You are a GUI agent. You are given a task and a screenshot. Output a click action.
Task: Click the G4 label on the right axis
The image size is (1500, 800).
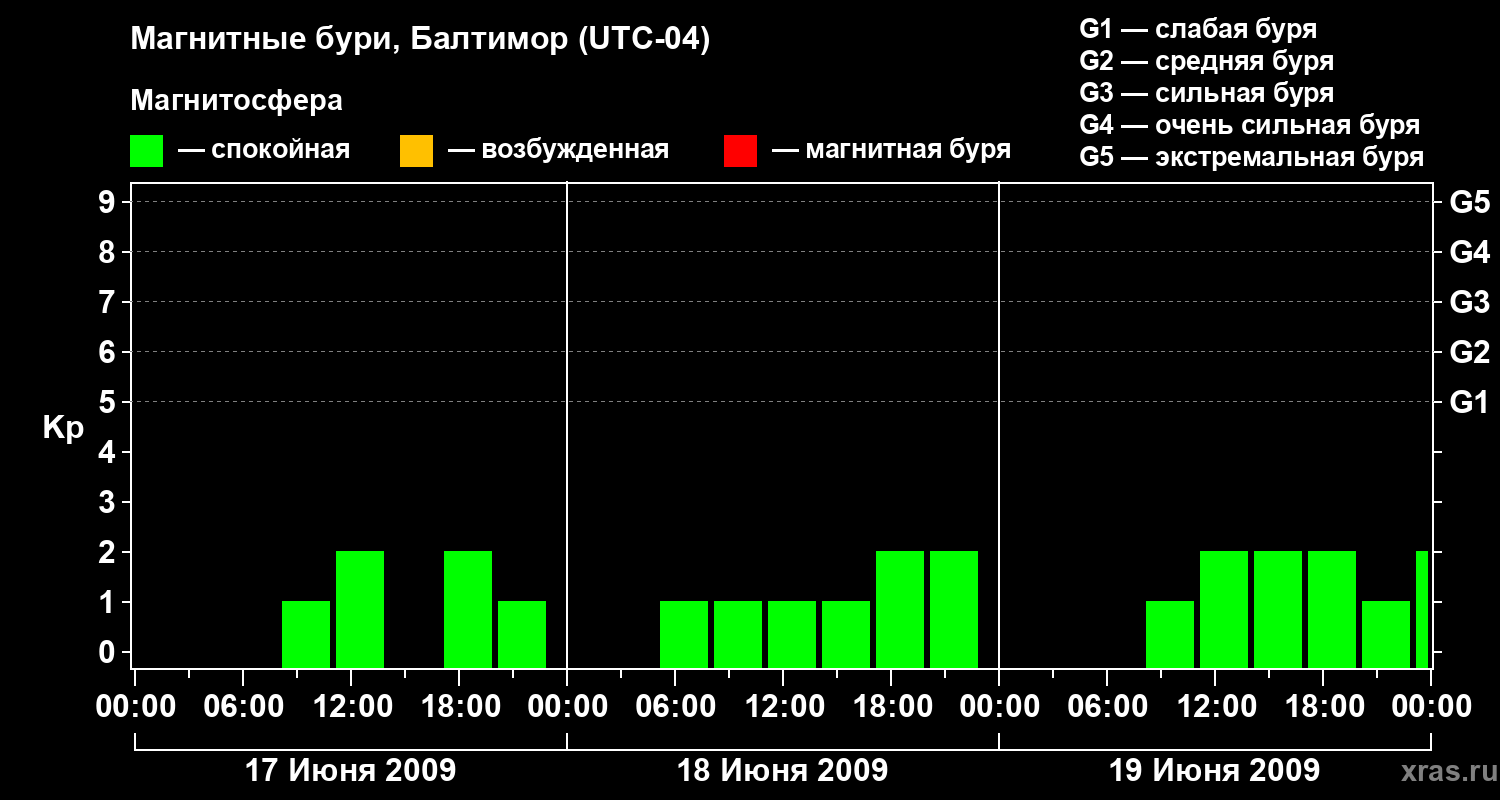(1469, 252)
